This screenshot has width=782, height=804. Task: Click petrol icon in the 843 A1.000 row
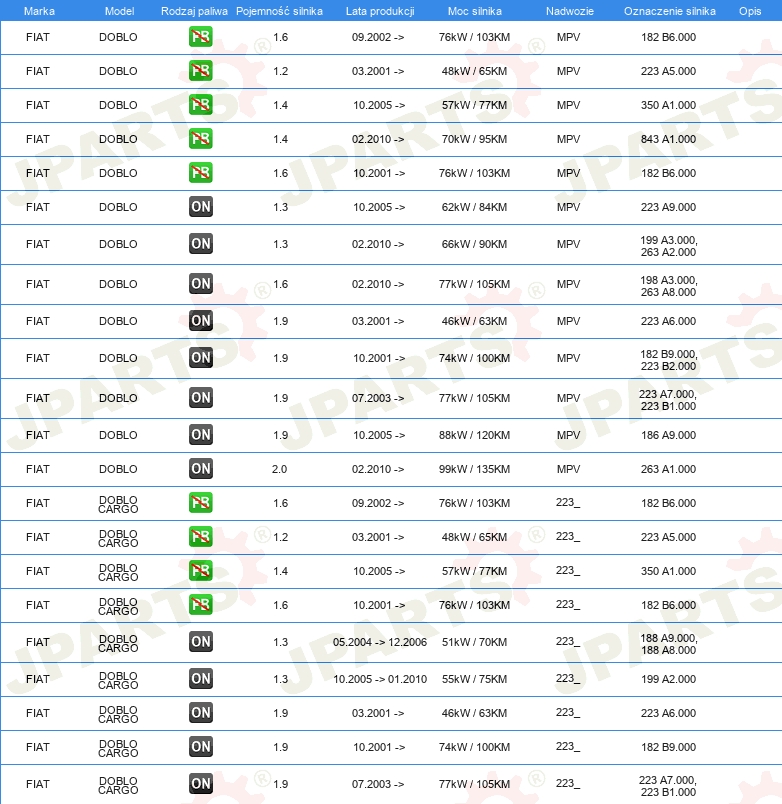pyautogui.click(x=200, y=139)
